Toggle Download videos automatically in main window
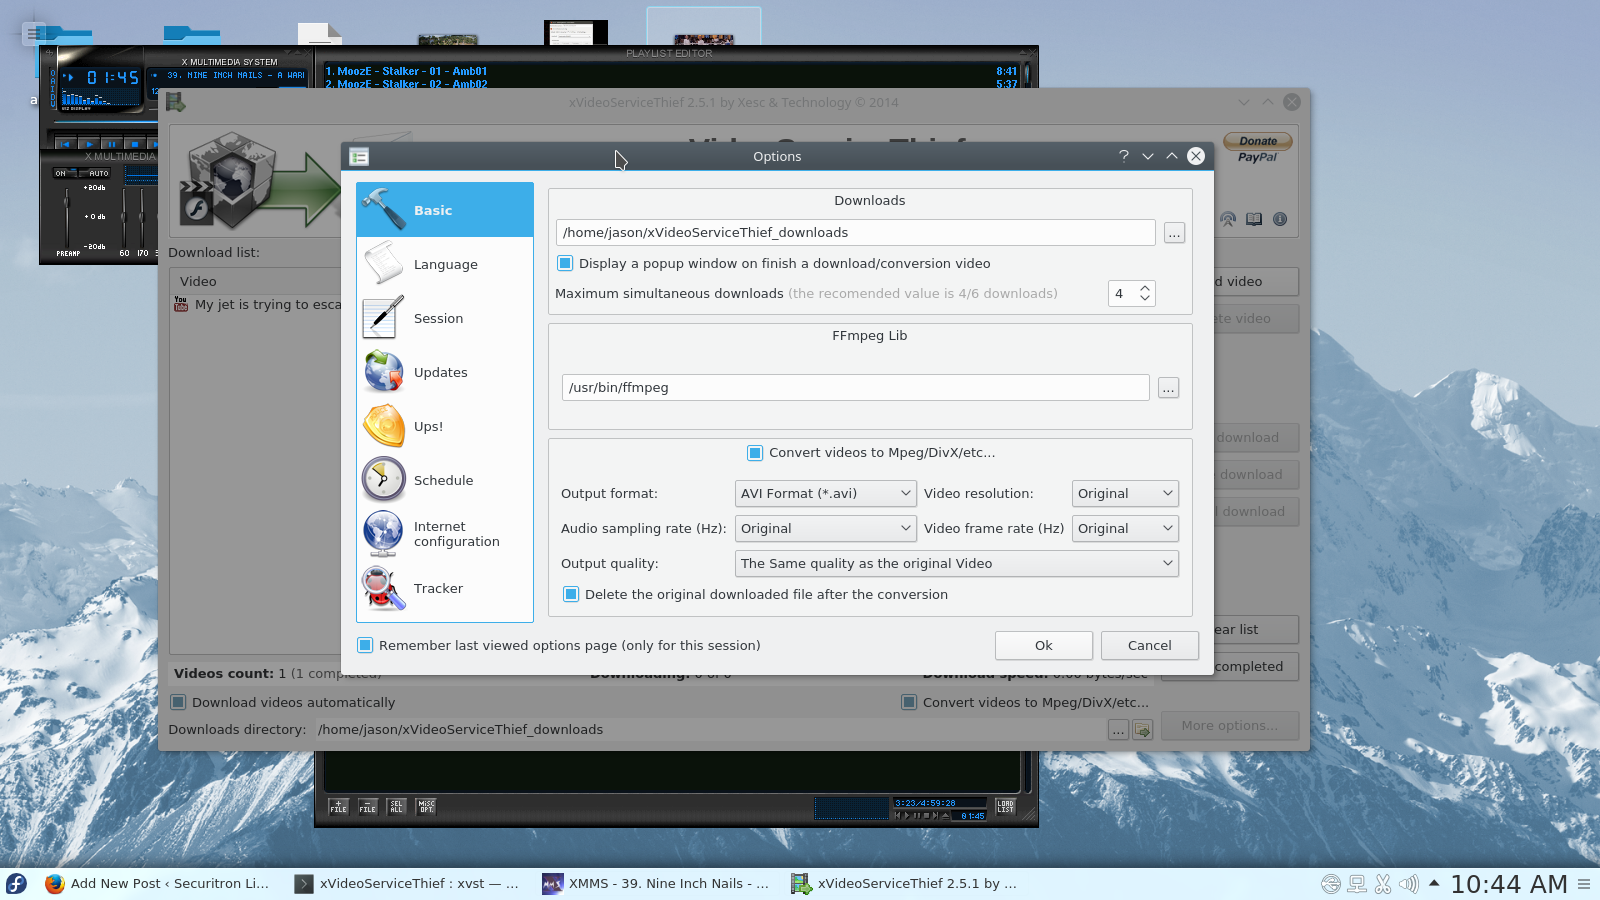Image resolution: width=1600 pixels, height=900 pixels. 178,702
